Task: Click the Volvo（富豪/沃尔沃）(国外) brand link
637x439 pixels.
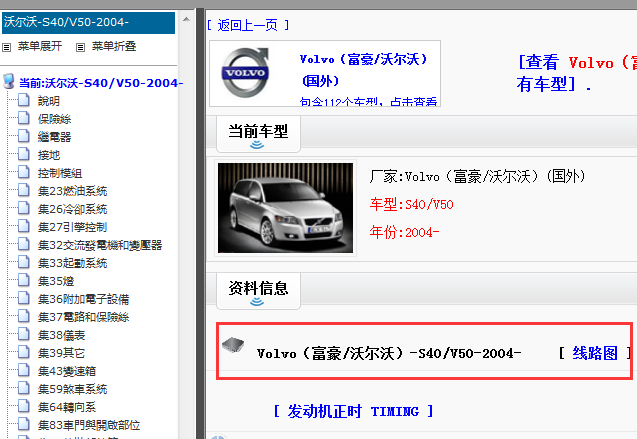Action: pos(363,69)
